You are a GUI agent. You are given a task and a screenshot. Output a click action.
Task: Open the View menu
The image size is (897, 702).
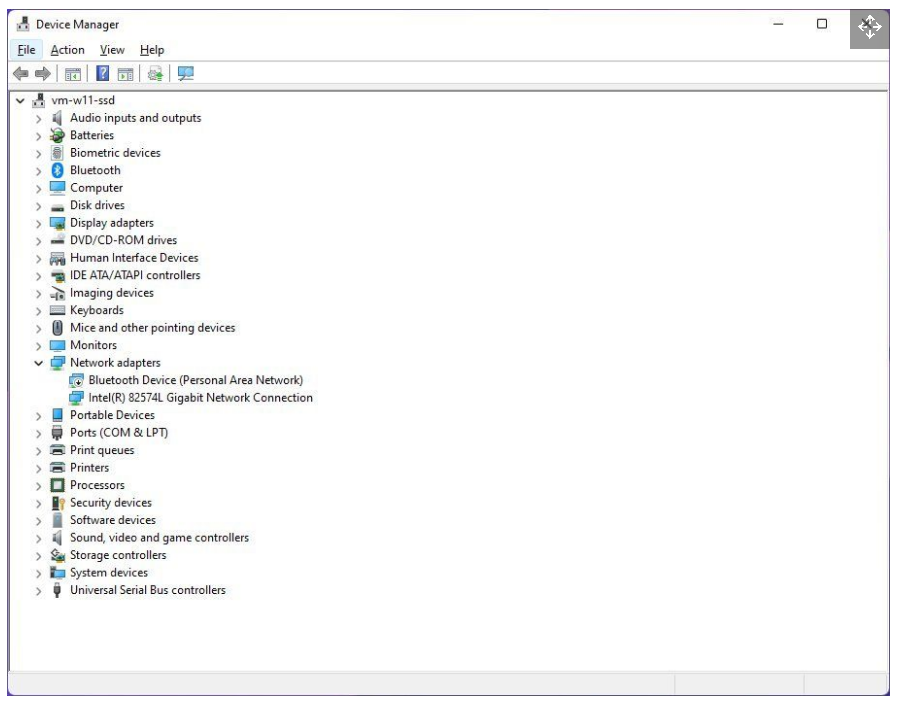pyautogui.click(x=112, y=50)
